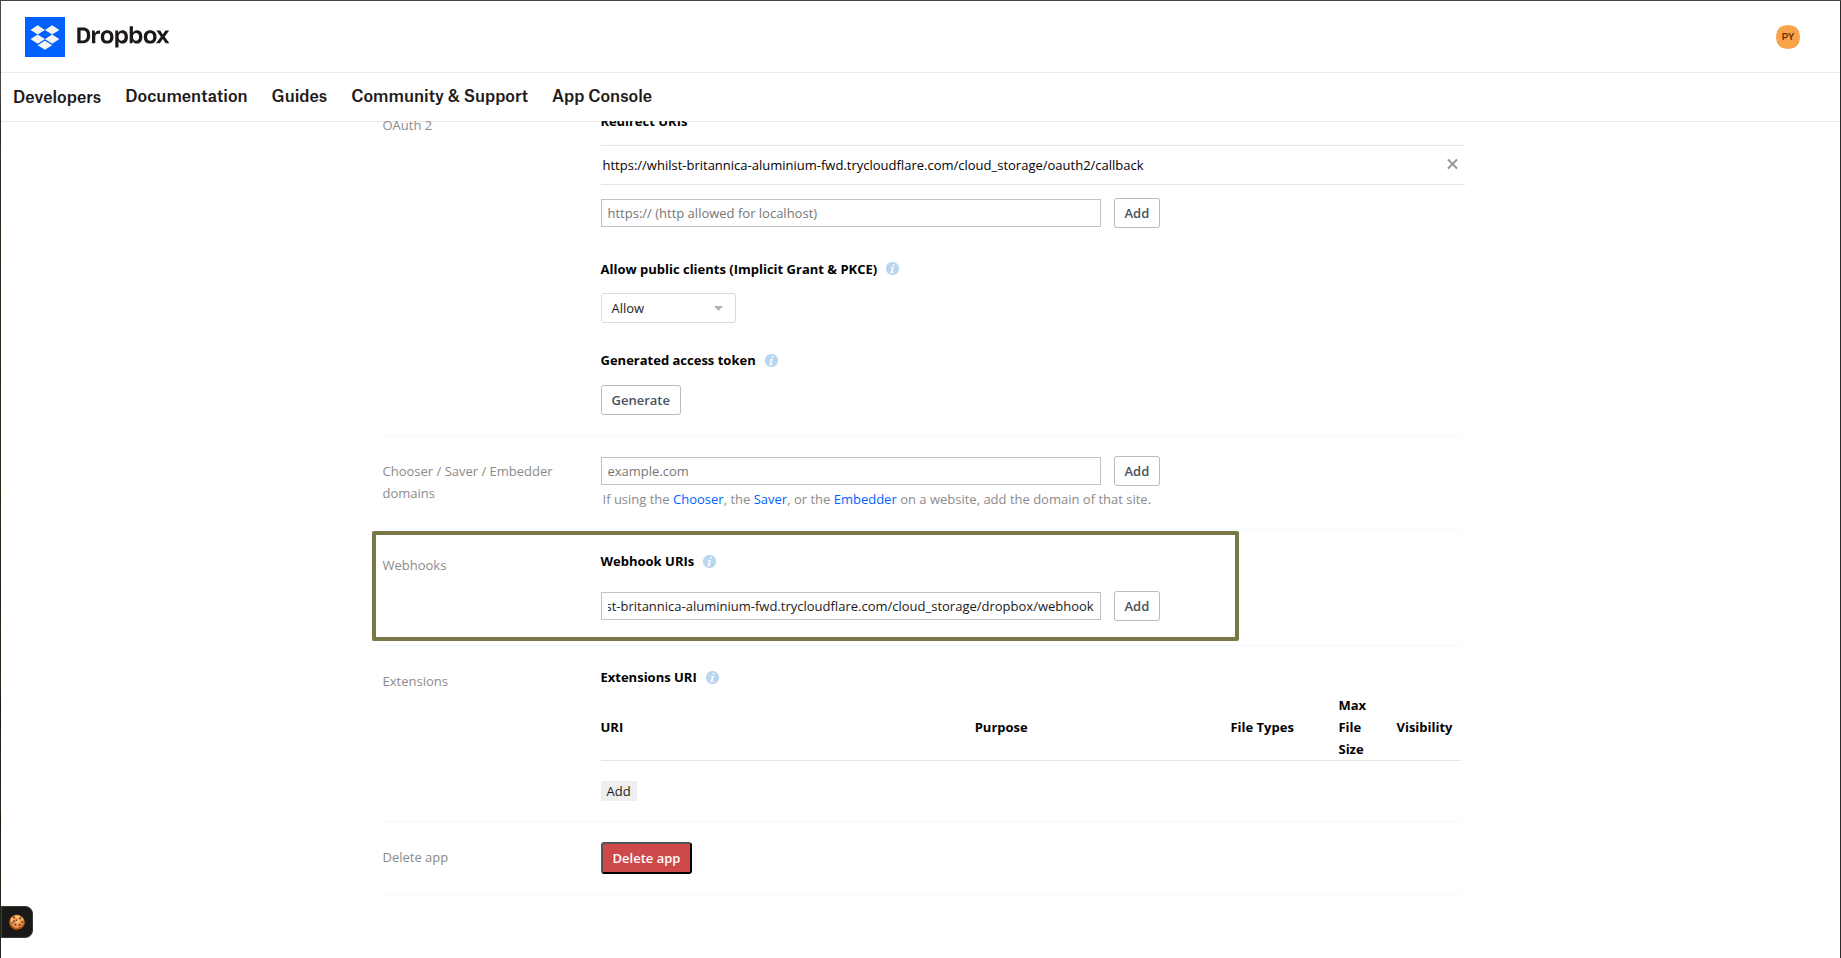
Task: Add the redirect URI with Add button
Action: click(1136, 213)
